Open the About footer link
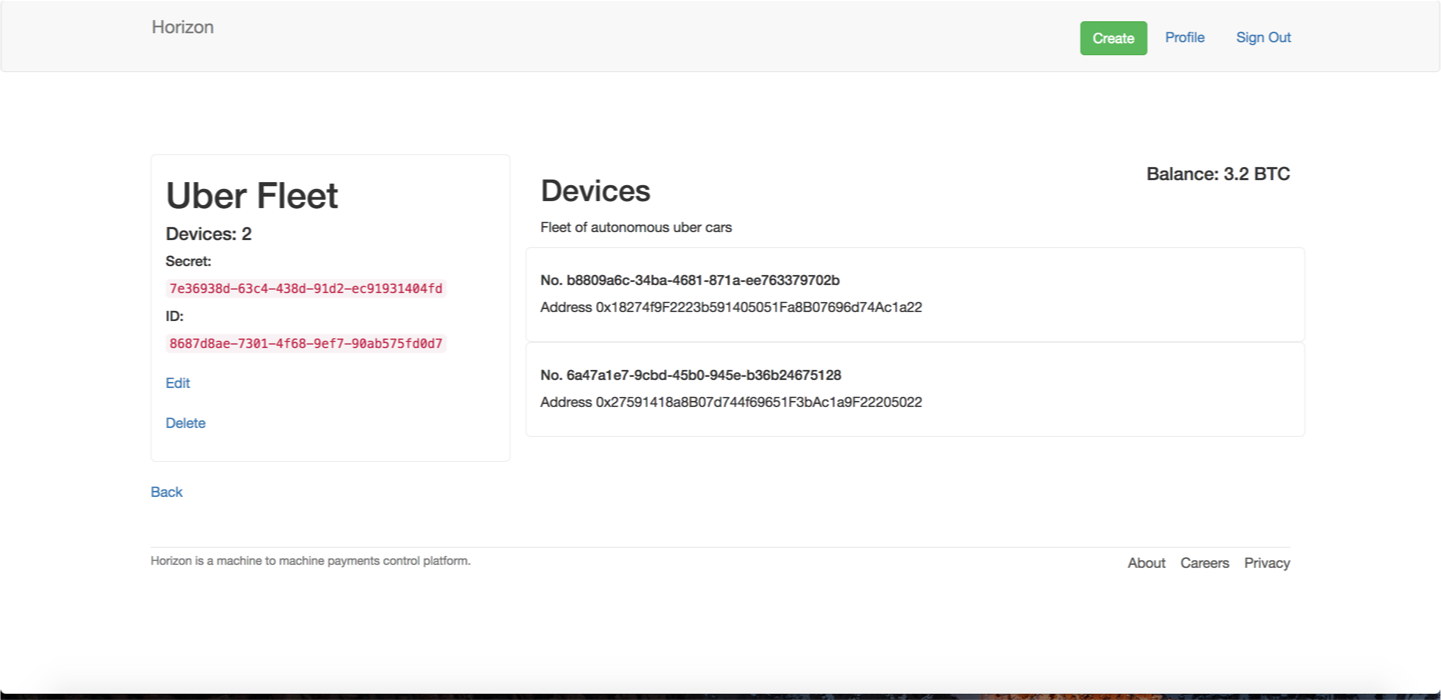This screenshot has height=700, width=1441. [x=1147, y=563]
